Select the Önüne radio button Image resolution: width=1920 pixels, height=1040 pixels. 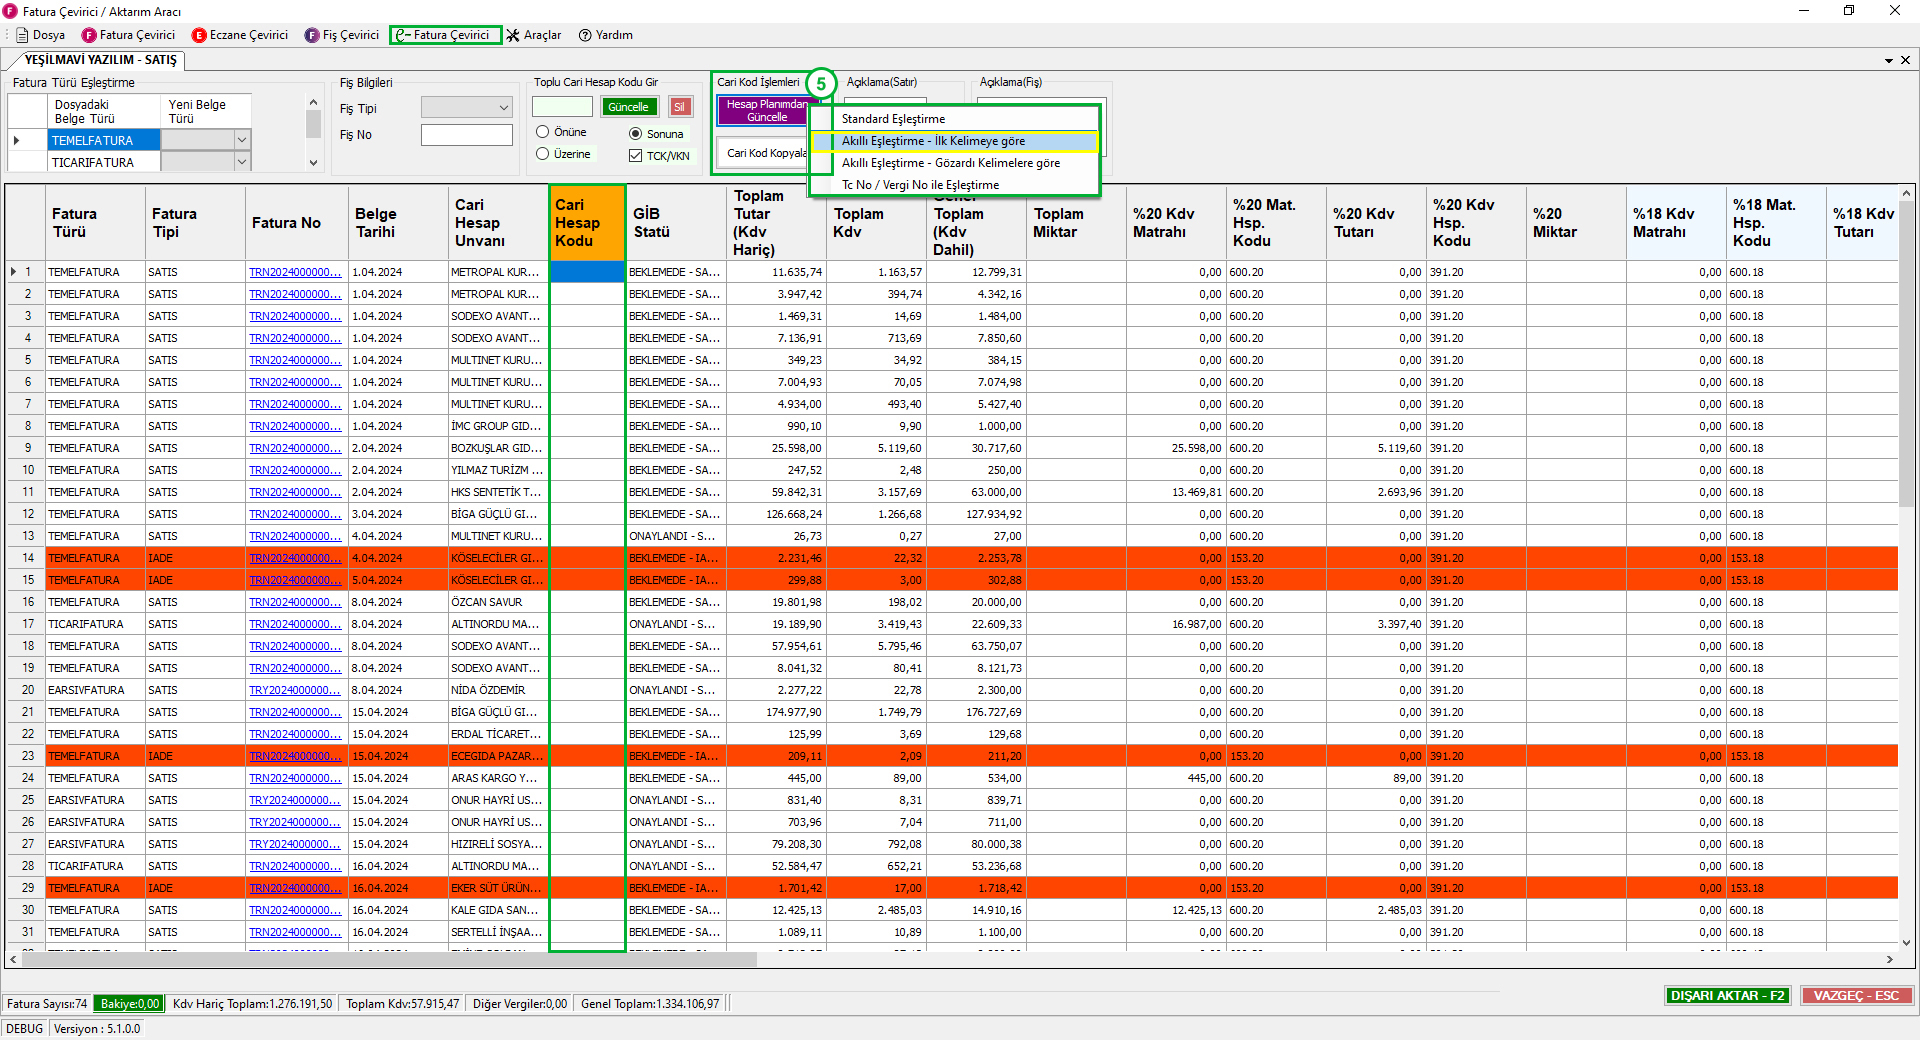click(x=543, y=132)
